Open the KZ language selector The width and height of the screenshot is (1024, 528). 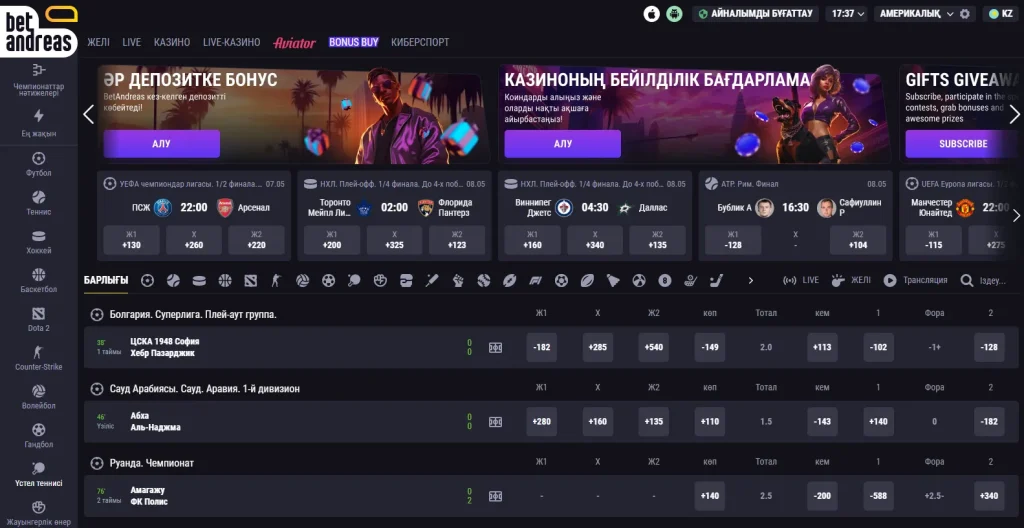(x=1001, y=14)
